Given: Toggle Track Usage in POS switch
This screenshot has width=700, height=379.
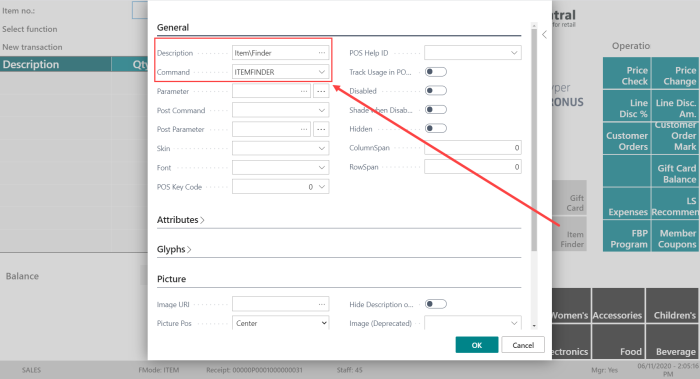Looking at the screenshot, I should pos(435,72).
